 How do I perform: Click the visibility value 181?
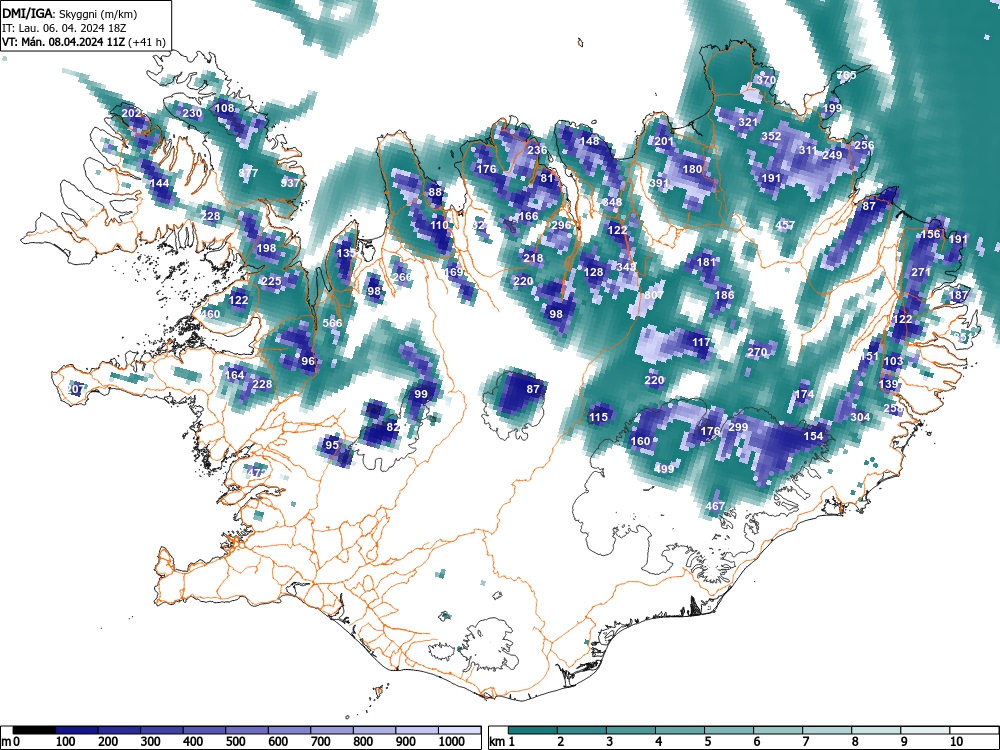[x=707, y=261]
